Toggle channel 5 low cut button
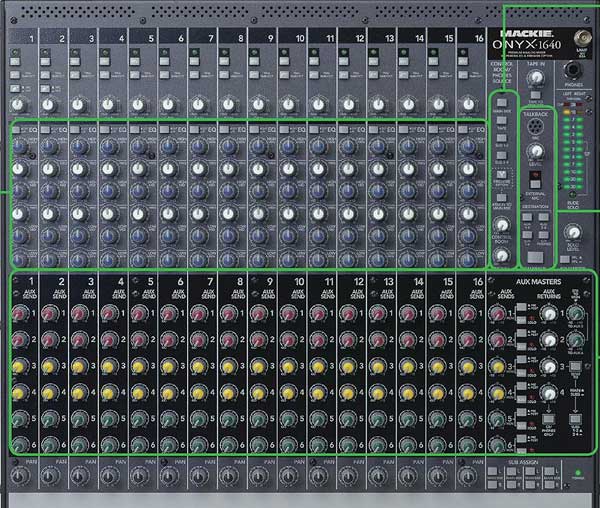The width and height of the screenshot is (600, 508). [x=134, y=75]
